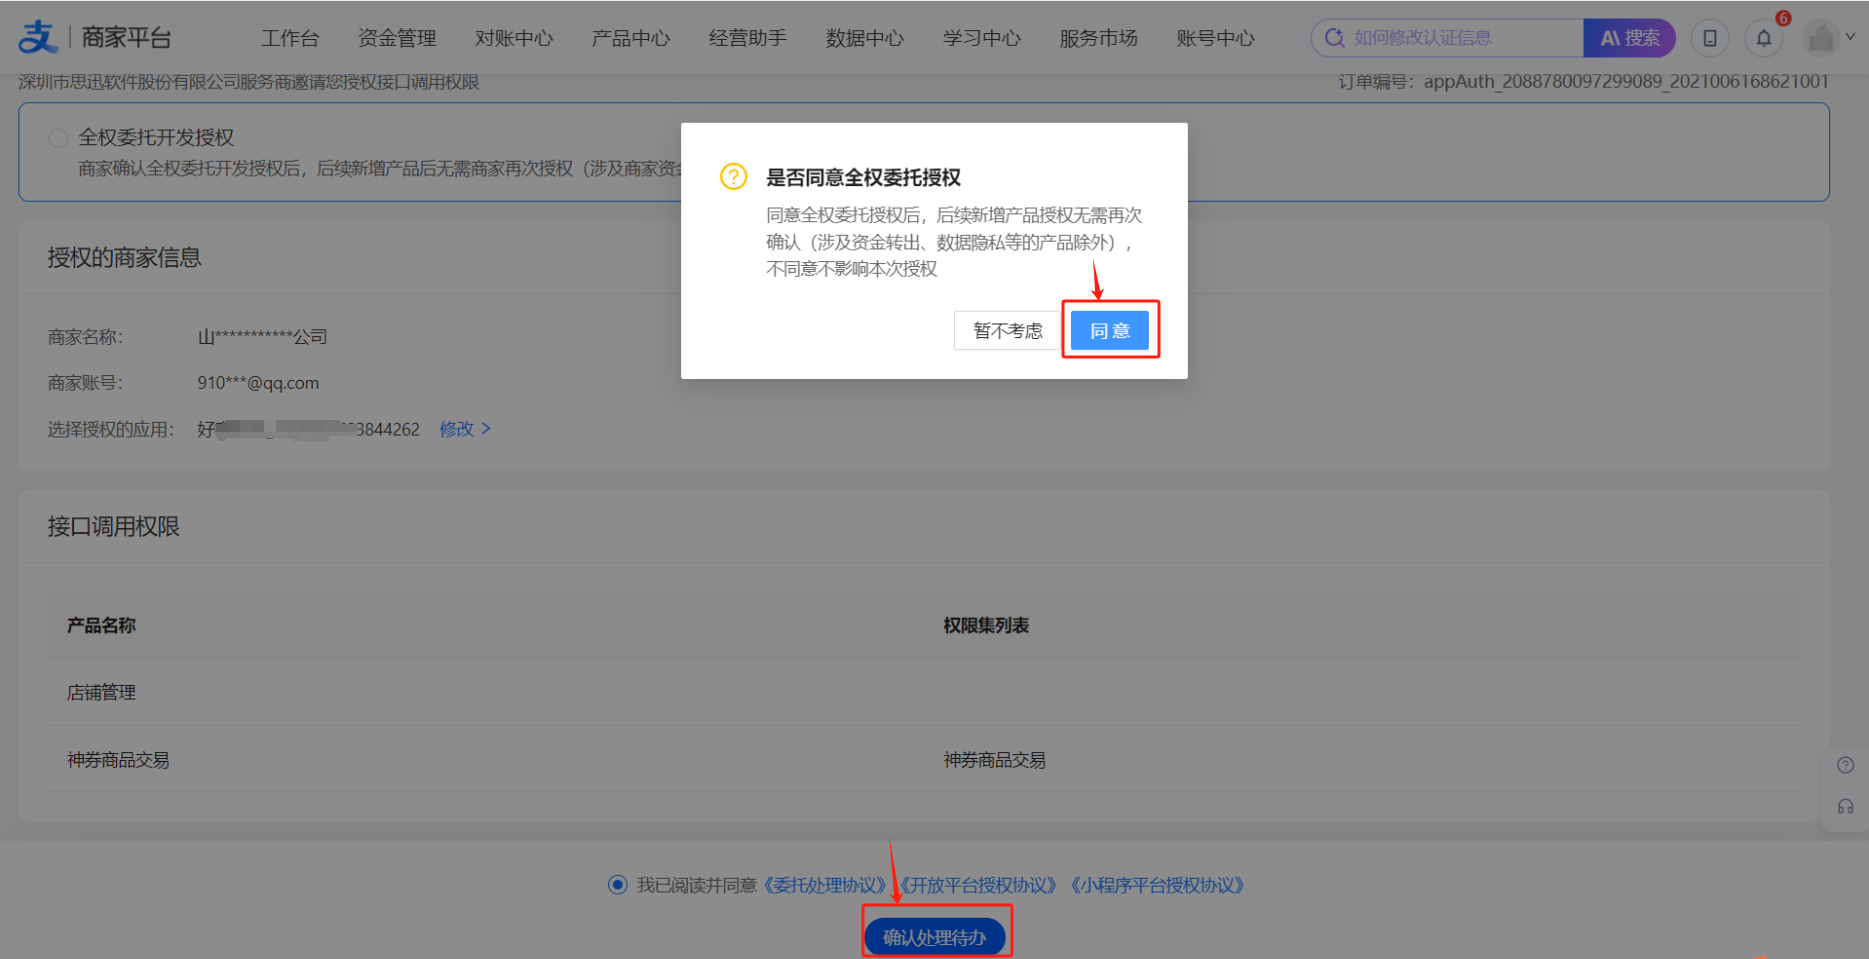The width and height of the screenshot is (1869, 959).
Task: Click the 权限集列表 column header
Action: (x=986, y=625)
